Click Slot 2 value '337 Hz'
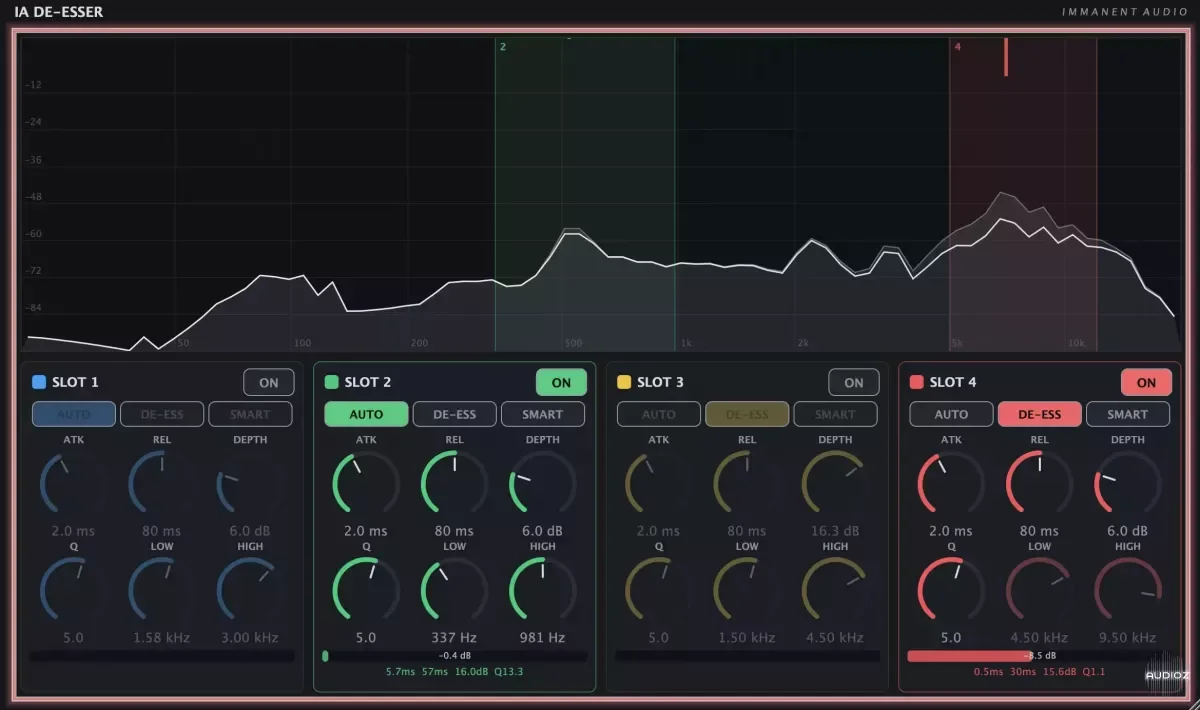The height and width of the screenshot is (710, 1200). (x=454, y=637)
